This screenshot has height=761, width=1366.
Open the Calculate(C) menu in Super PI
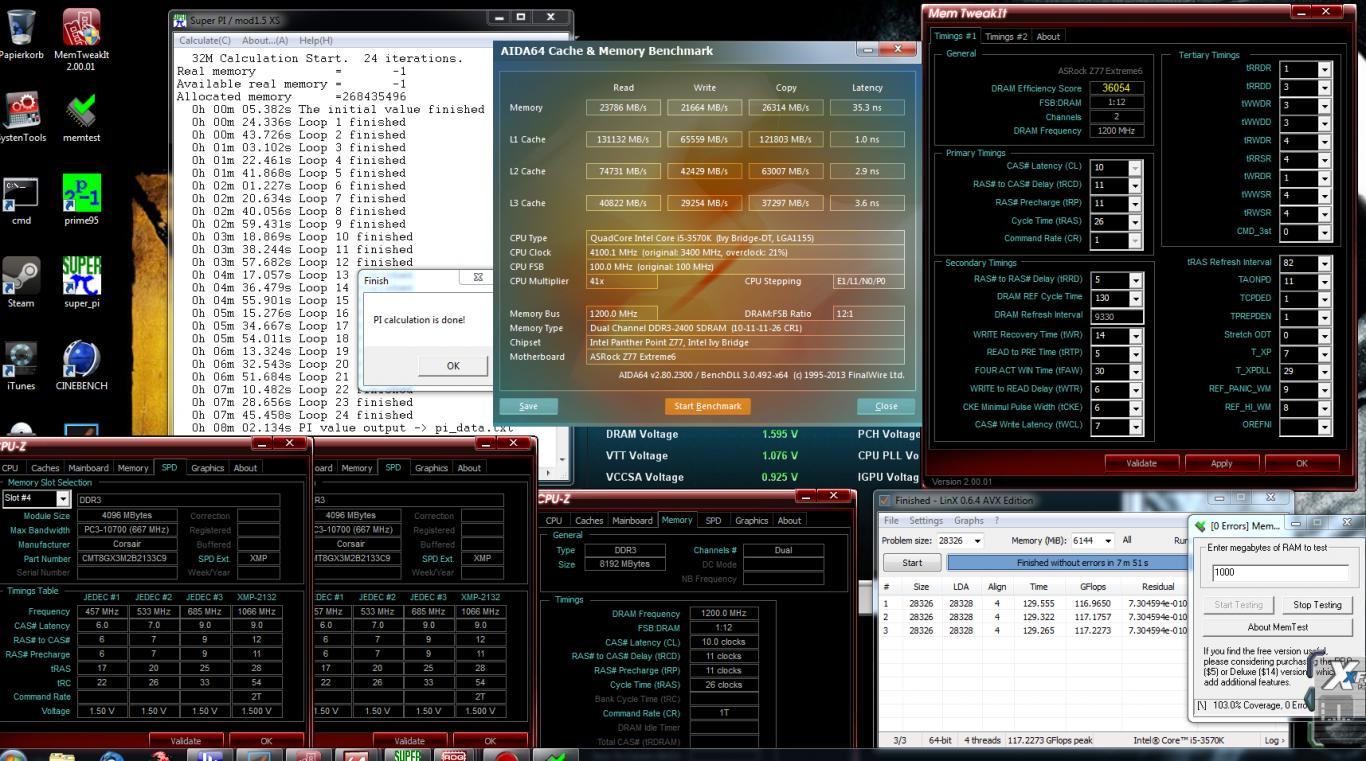[205, 40]
